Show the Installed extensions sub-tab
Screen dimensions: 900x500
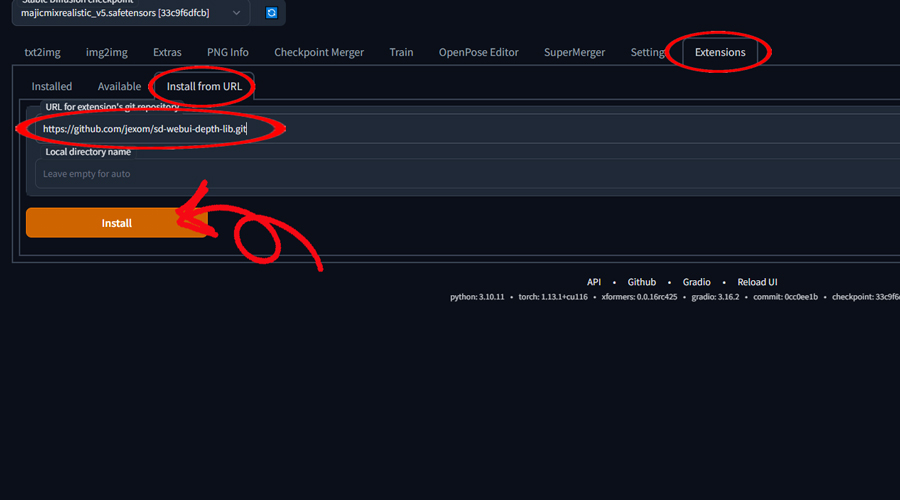[52, 86]
